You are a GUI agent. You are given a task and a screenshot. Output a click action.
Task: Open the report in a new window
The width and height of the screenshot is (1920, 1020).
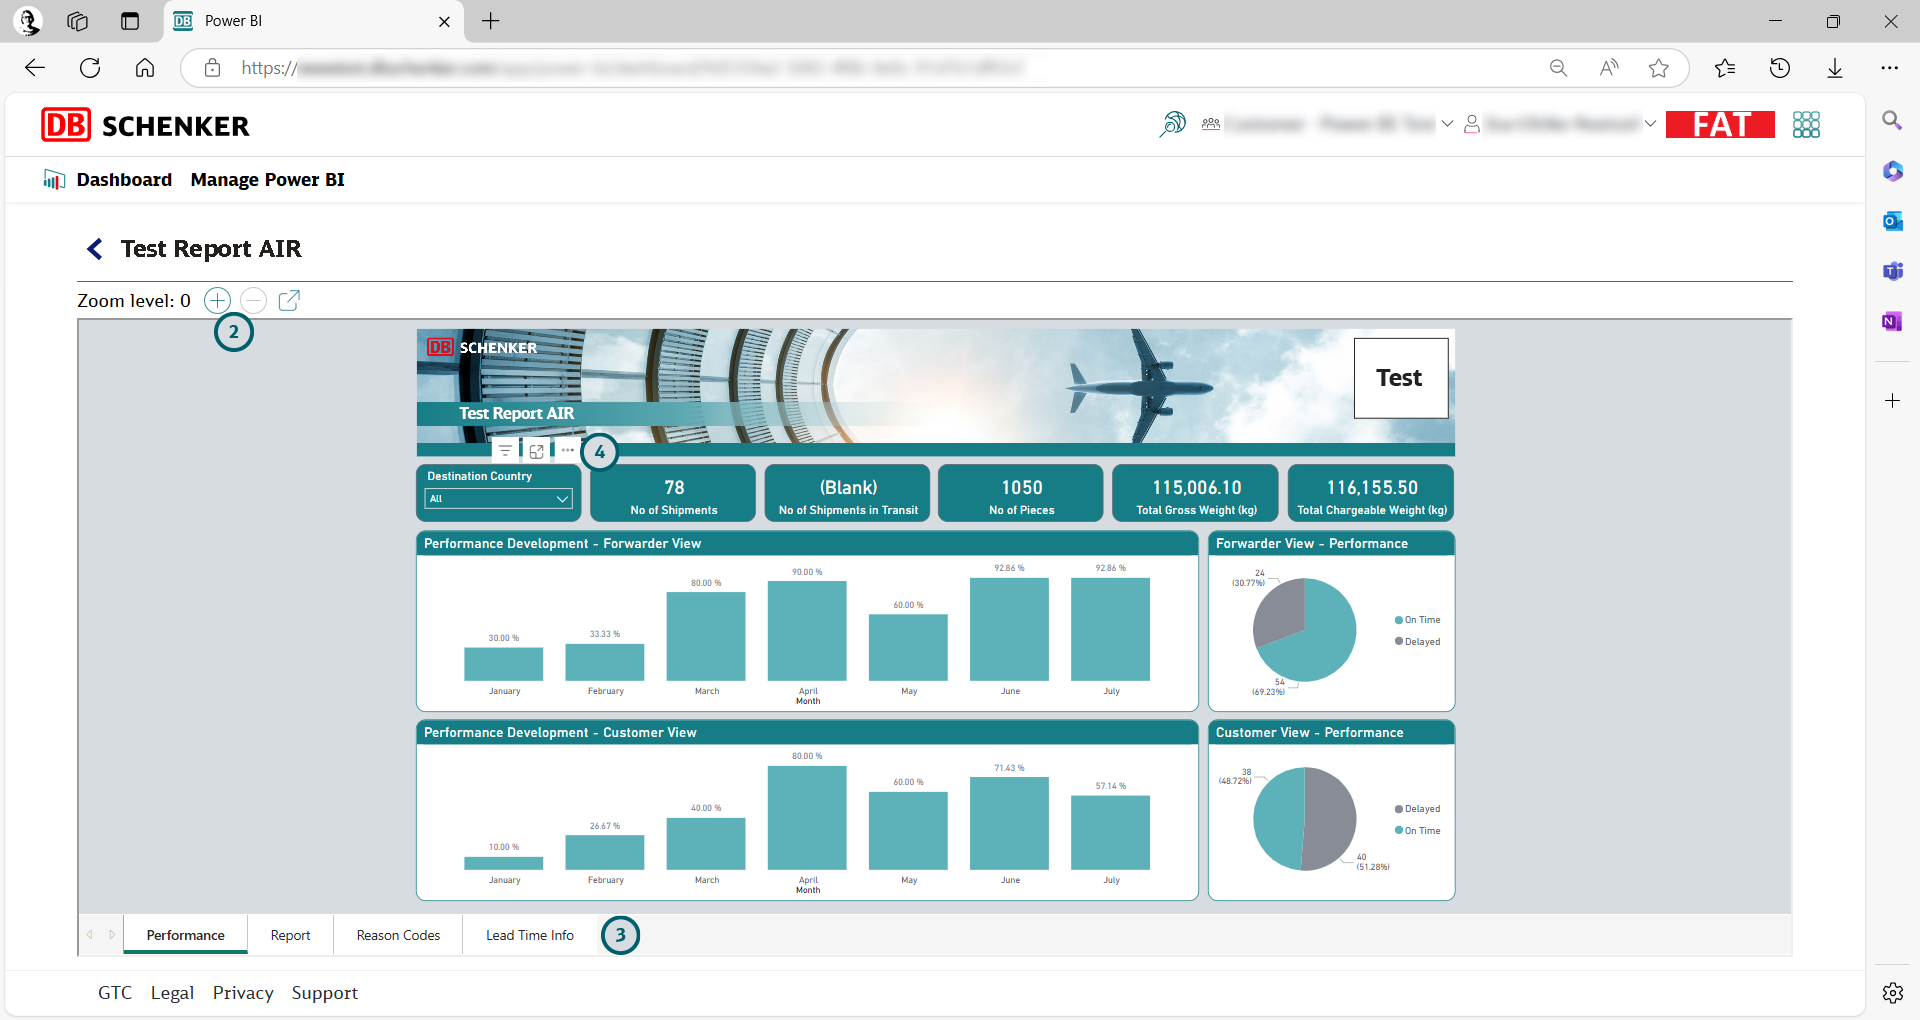pos(289,300)
